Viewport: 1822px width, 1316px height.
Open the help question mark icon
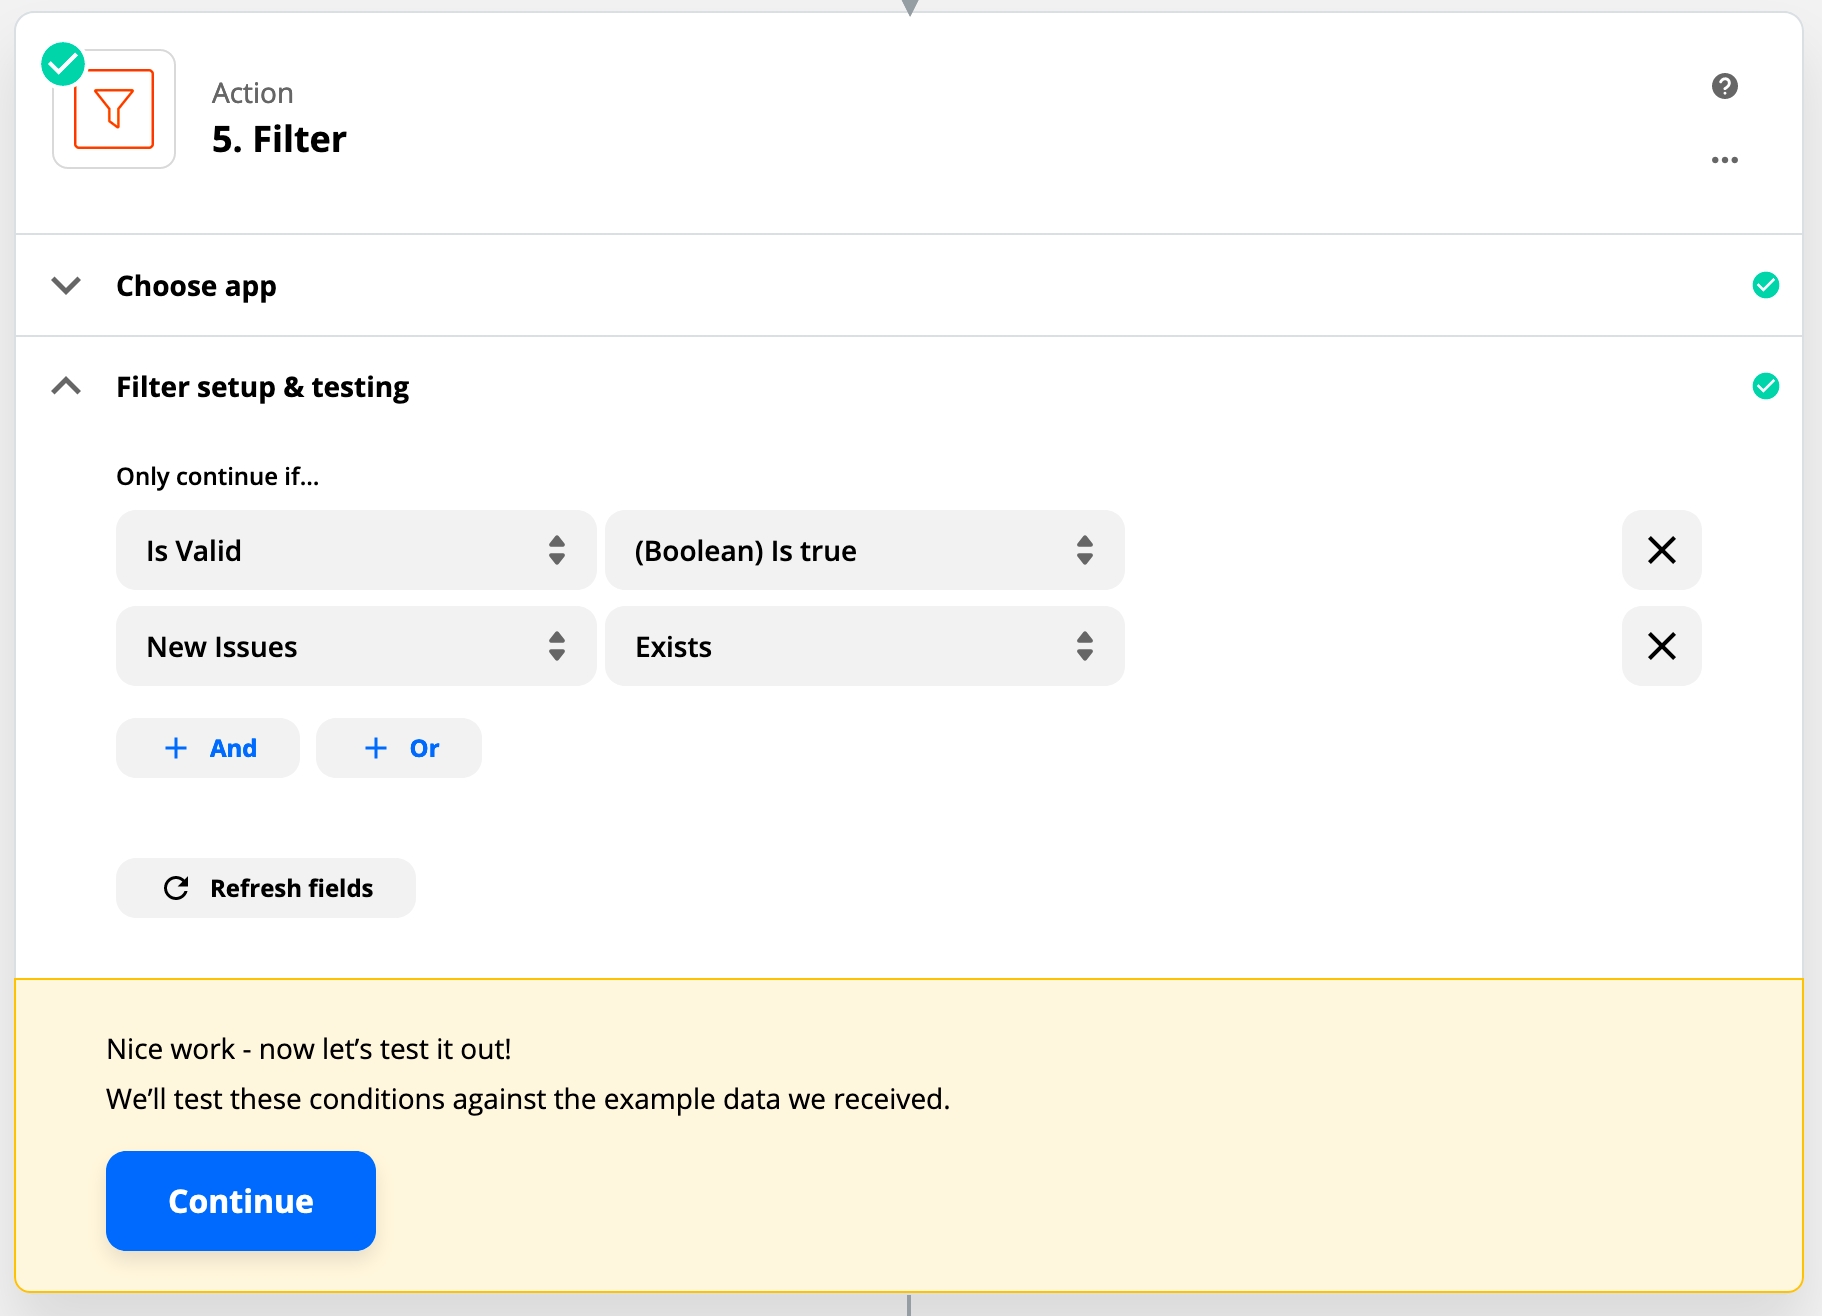tap(1724, 87)
